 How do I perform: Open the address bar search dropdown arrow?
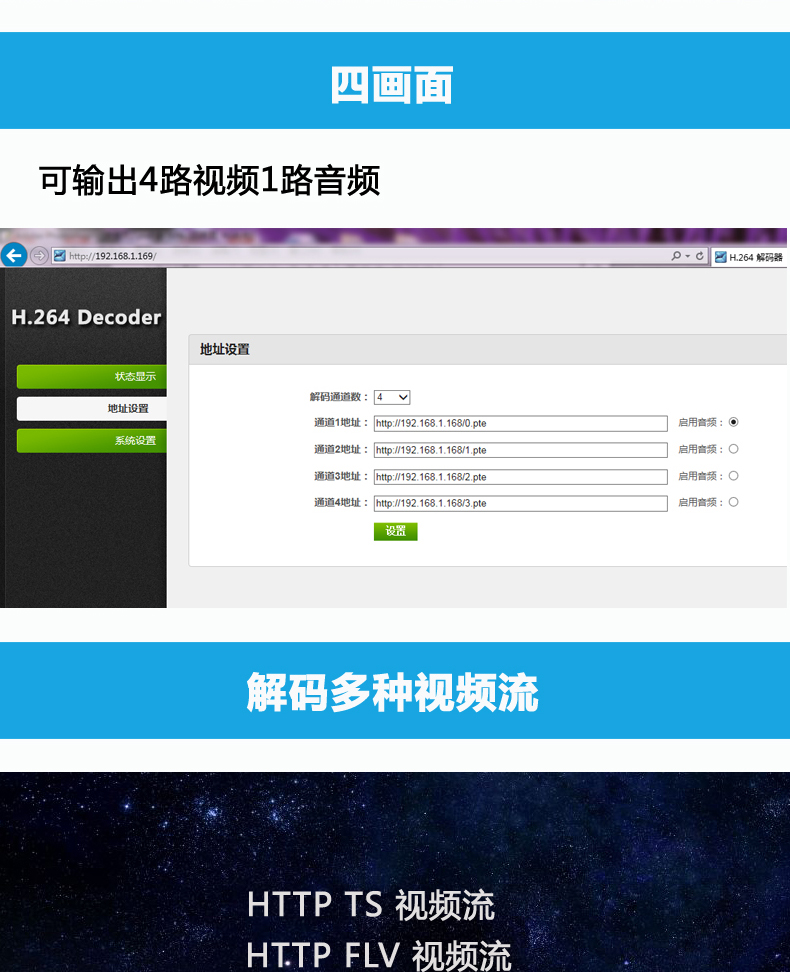(x=687, y=257)
